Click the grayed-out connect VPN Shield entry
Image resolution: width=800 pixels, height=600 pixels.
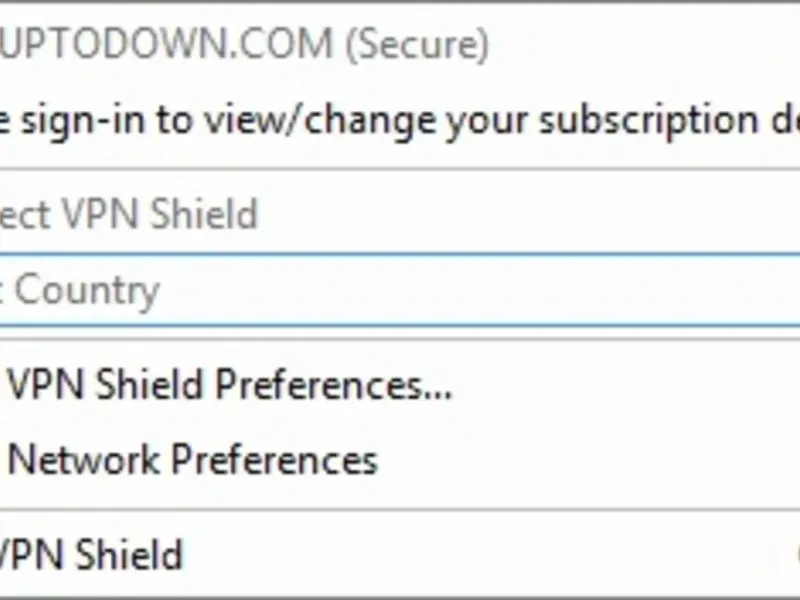128,215
